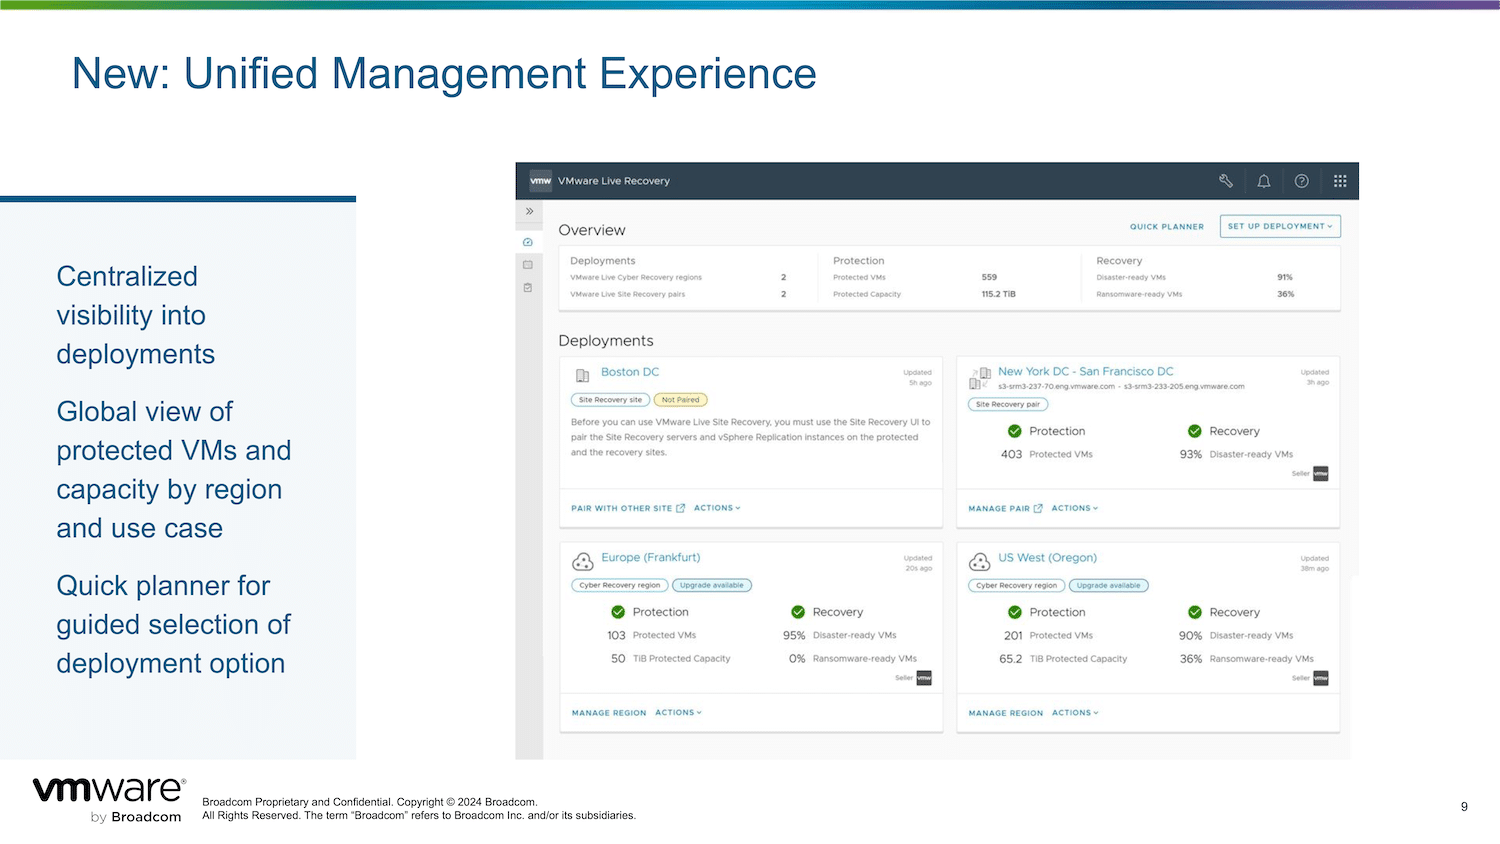Click the Overview heading
Image resolution: width=1500 pixels, height=844 pixels.
click(592, 230)
